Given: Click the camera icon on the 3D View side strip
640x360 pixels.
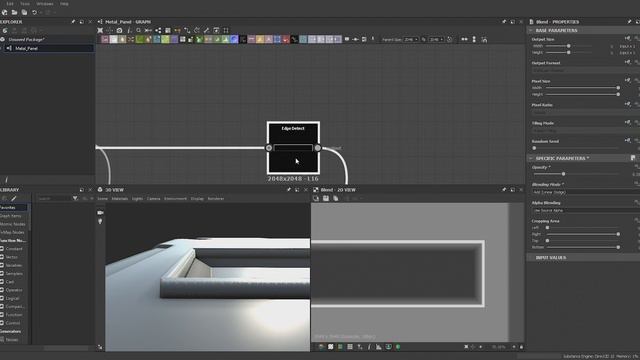Looking at the screenshot, I should [100, 213].
